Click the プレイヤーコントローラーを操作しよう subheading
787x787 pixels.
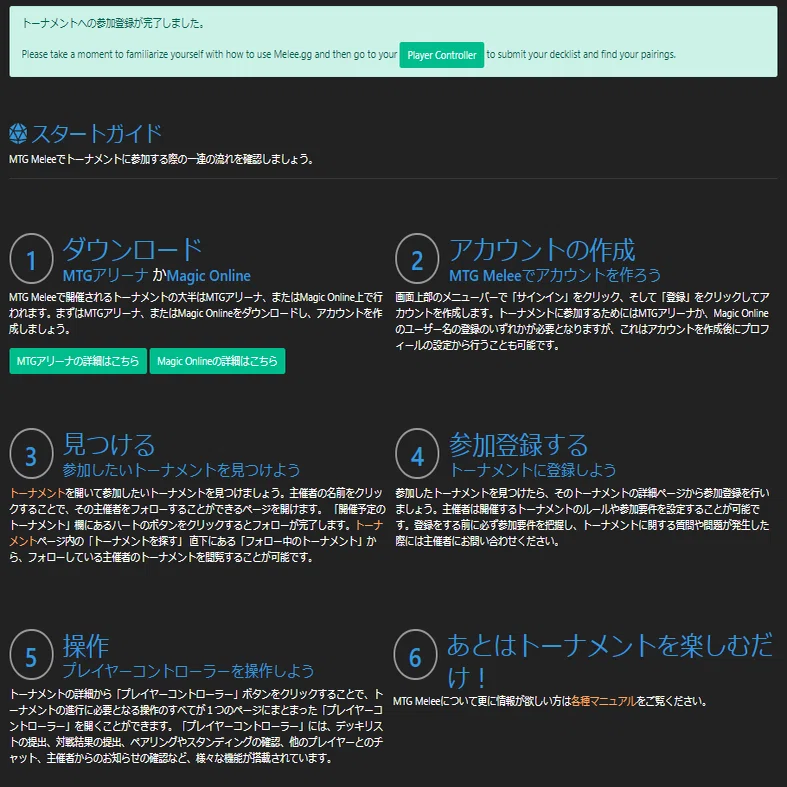(188, 671)
